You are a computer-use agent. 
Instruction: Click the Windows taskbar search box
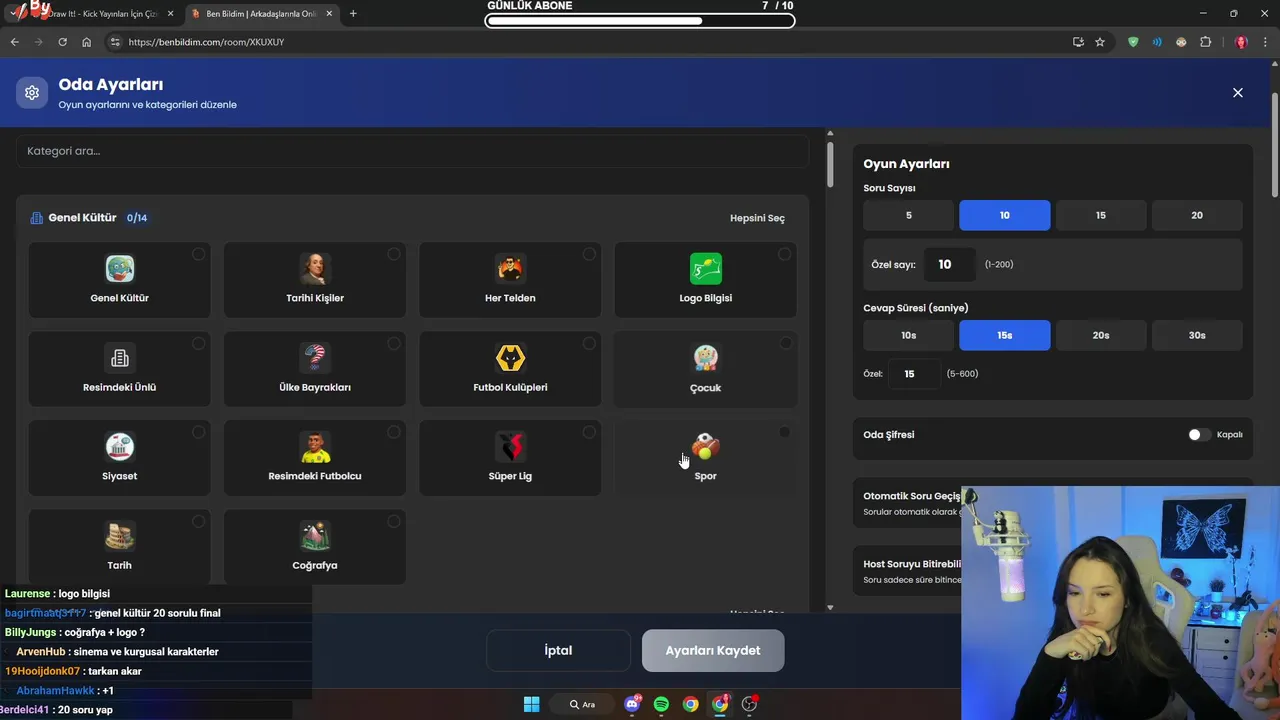(582, 704)
